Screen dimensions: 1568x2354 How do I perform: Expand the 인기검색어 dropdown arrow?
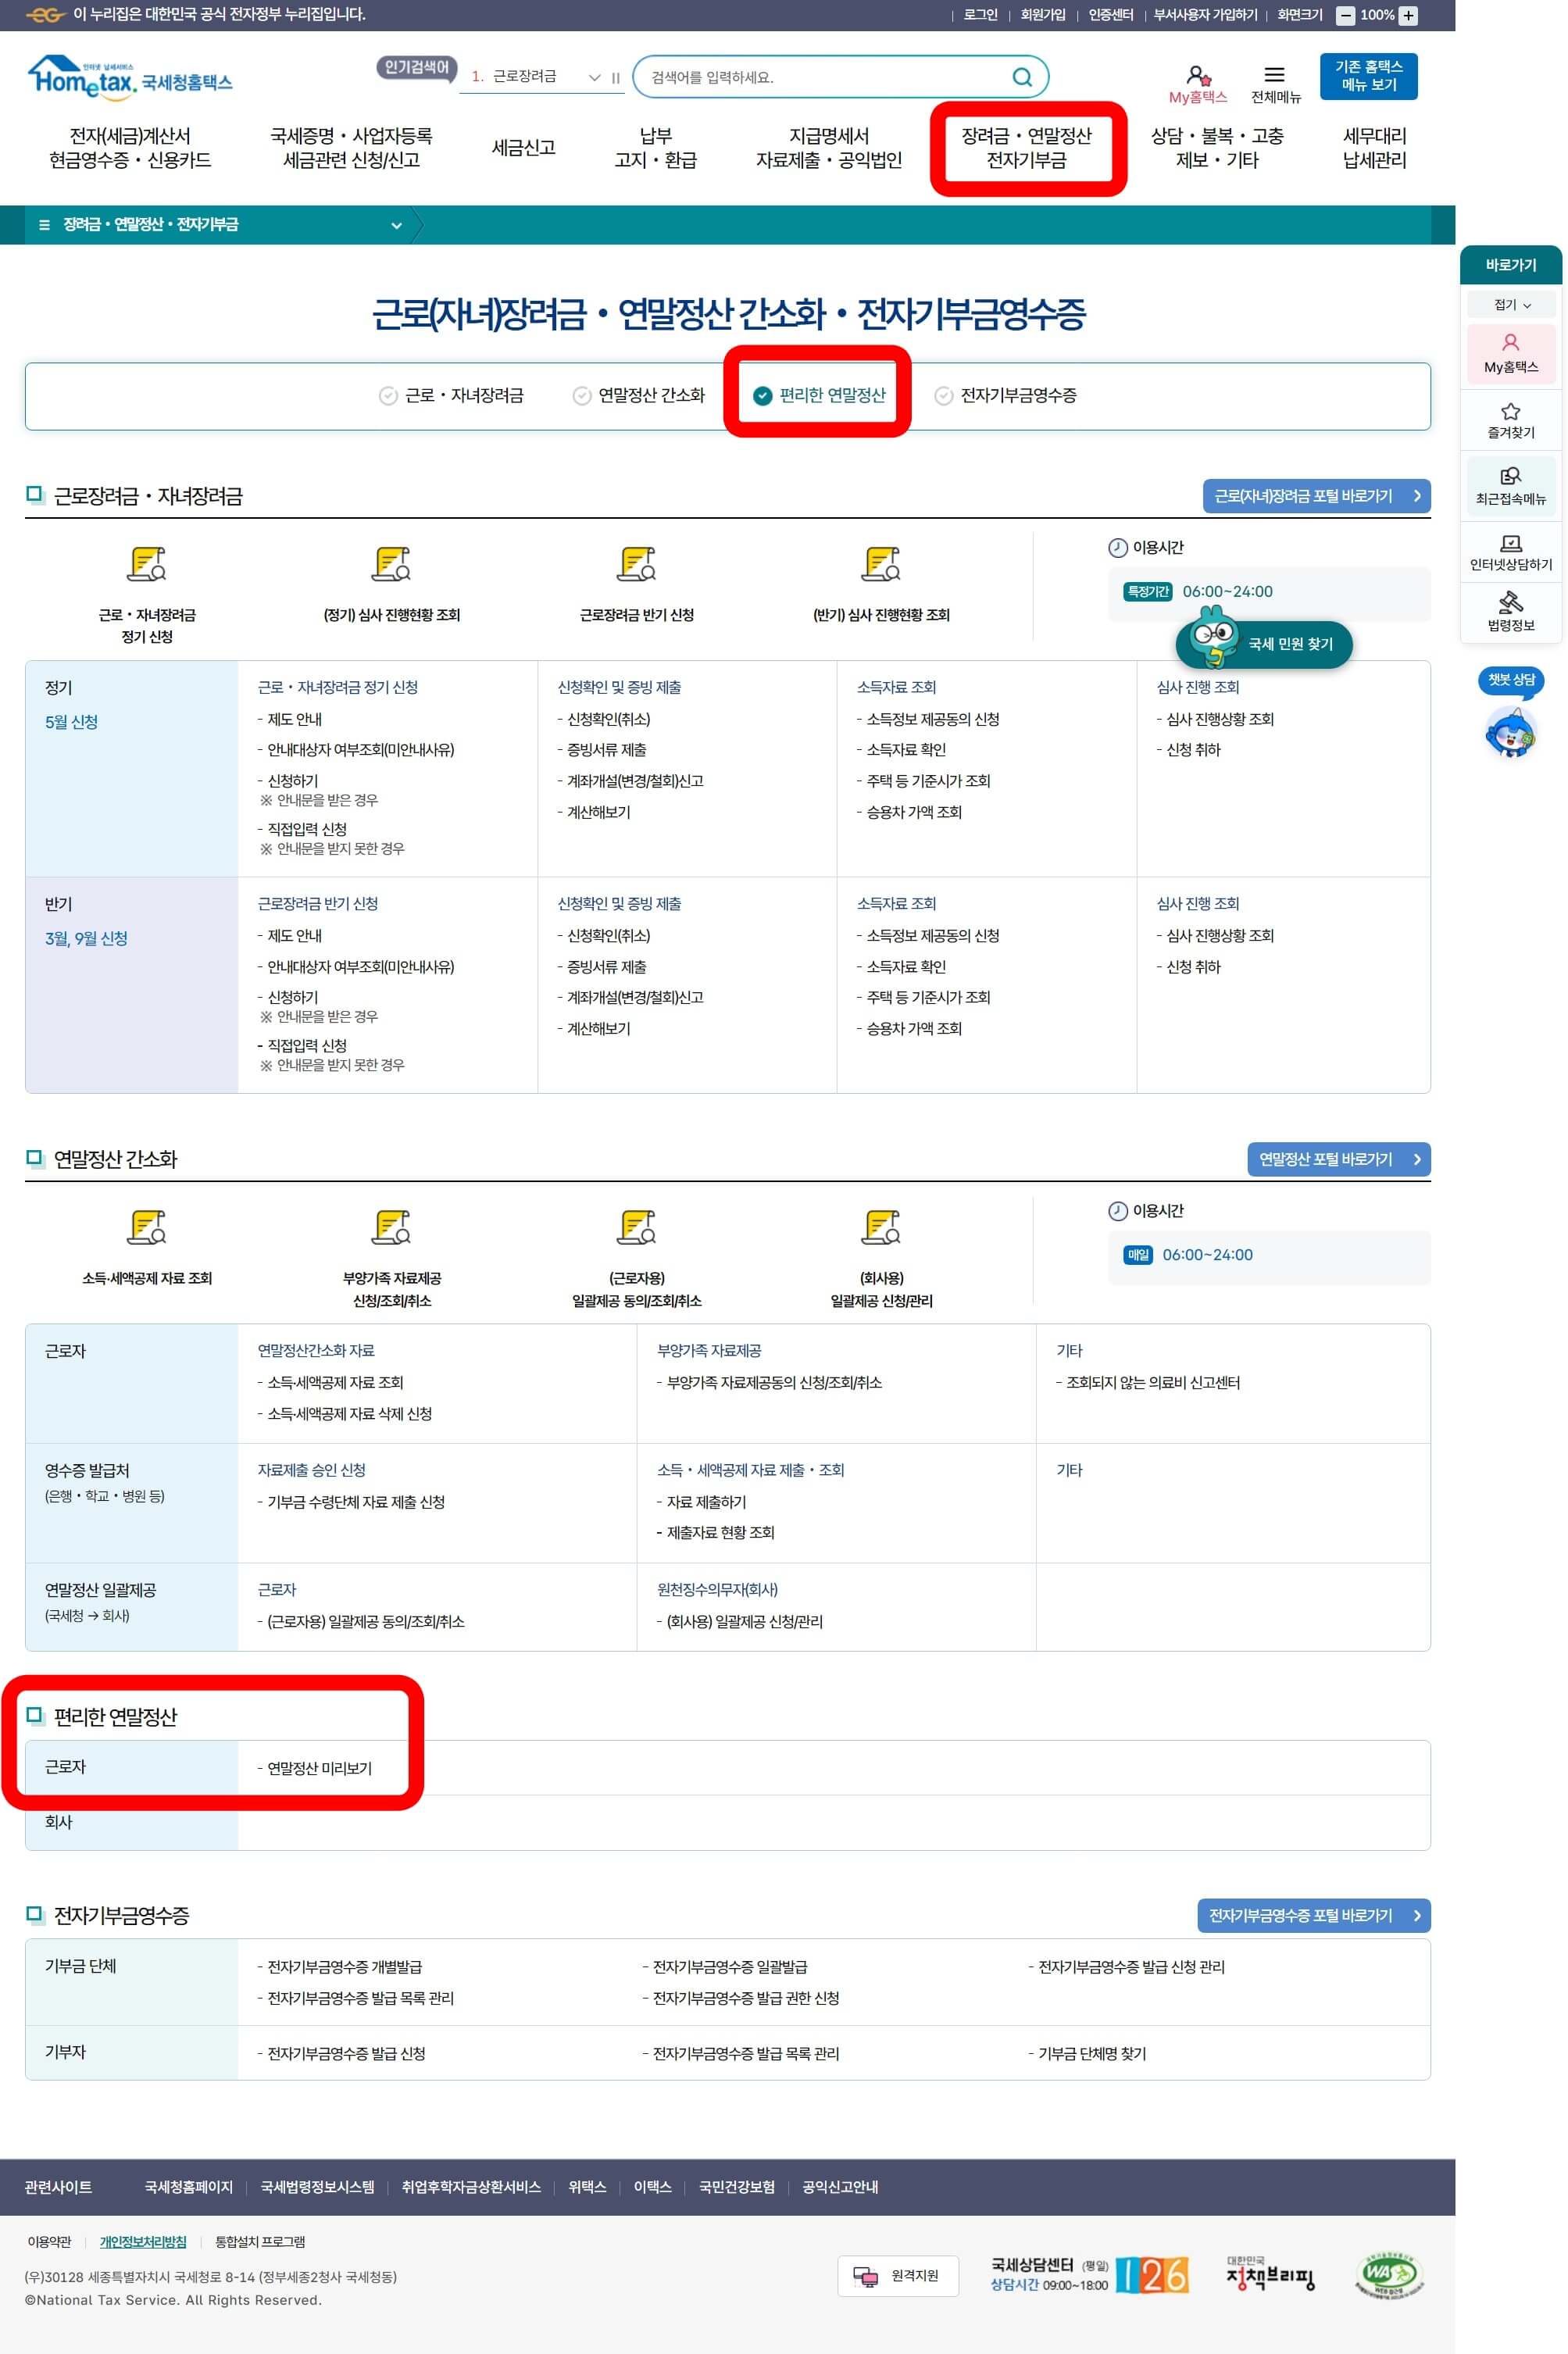[594, 78]
